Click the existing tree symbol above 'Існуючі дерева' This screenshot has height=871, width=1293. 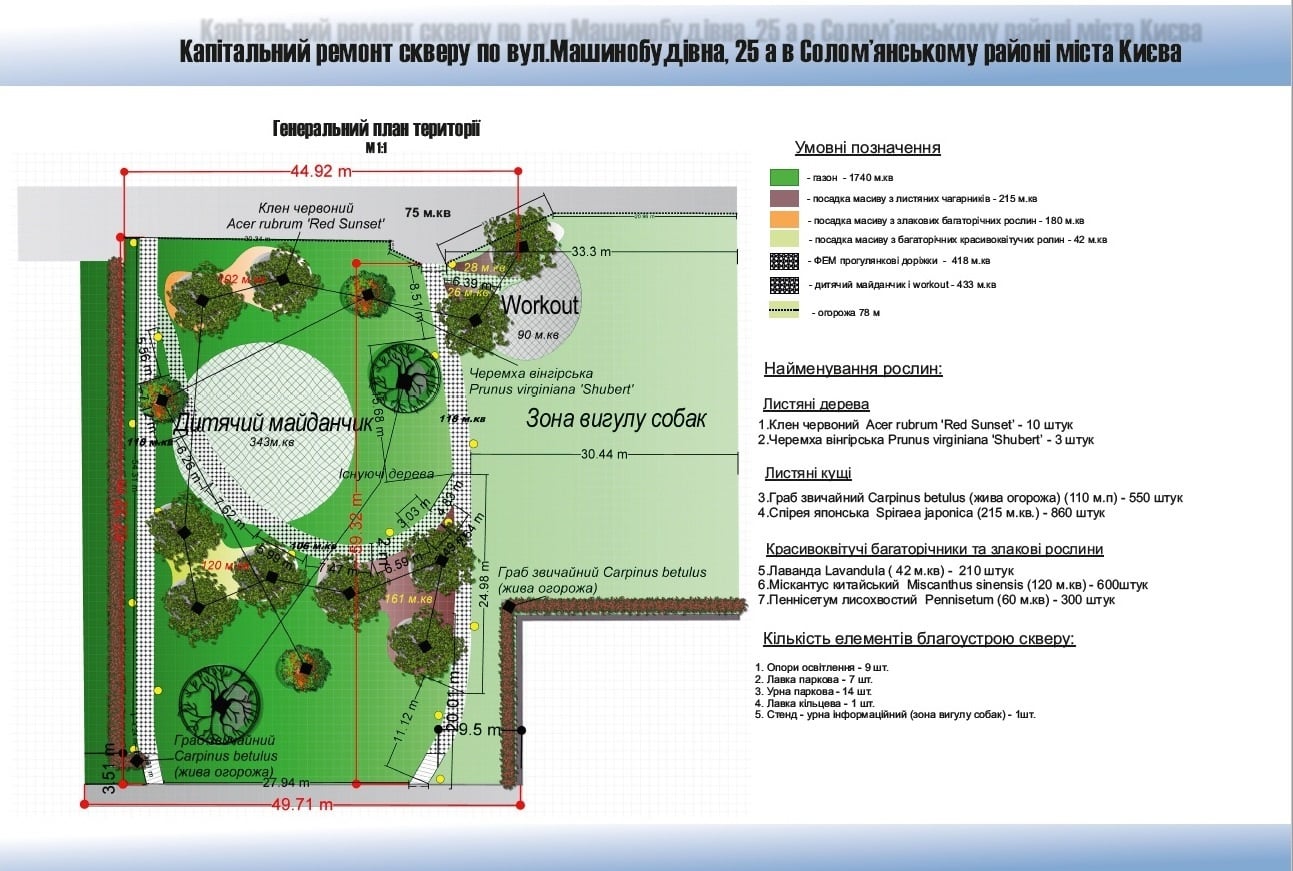(404, 378)
